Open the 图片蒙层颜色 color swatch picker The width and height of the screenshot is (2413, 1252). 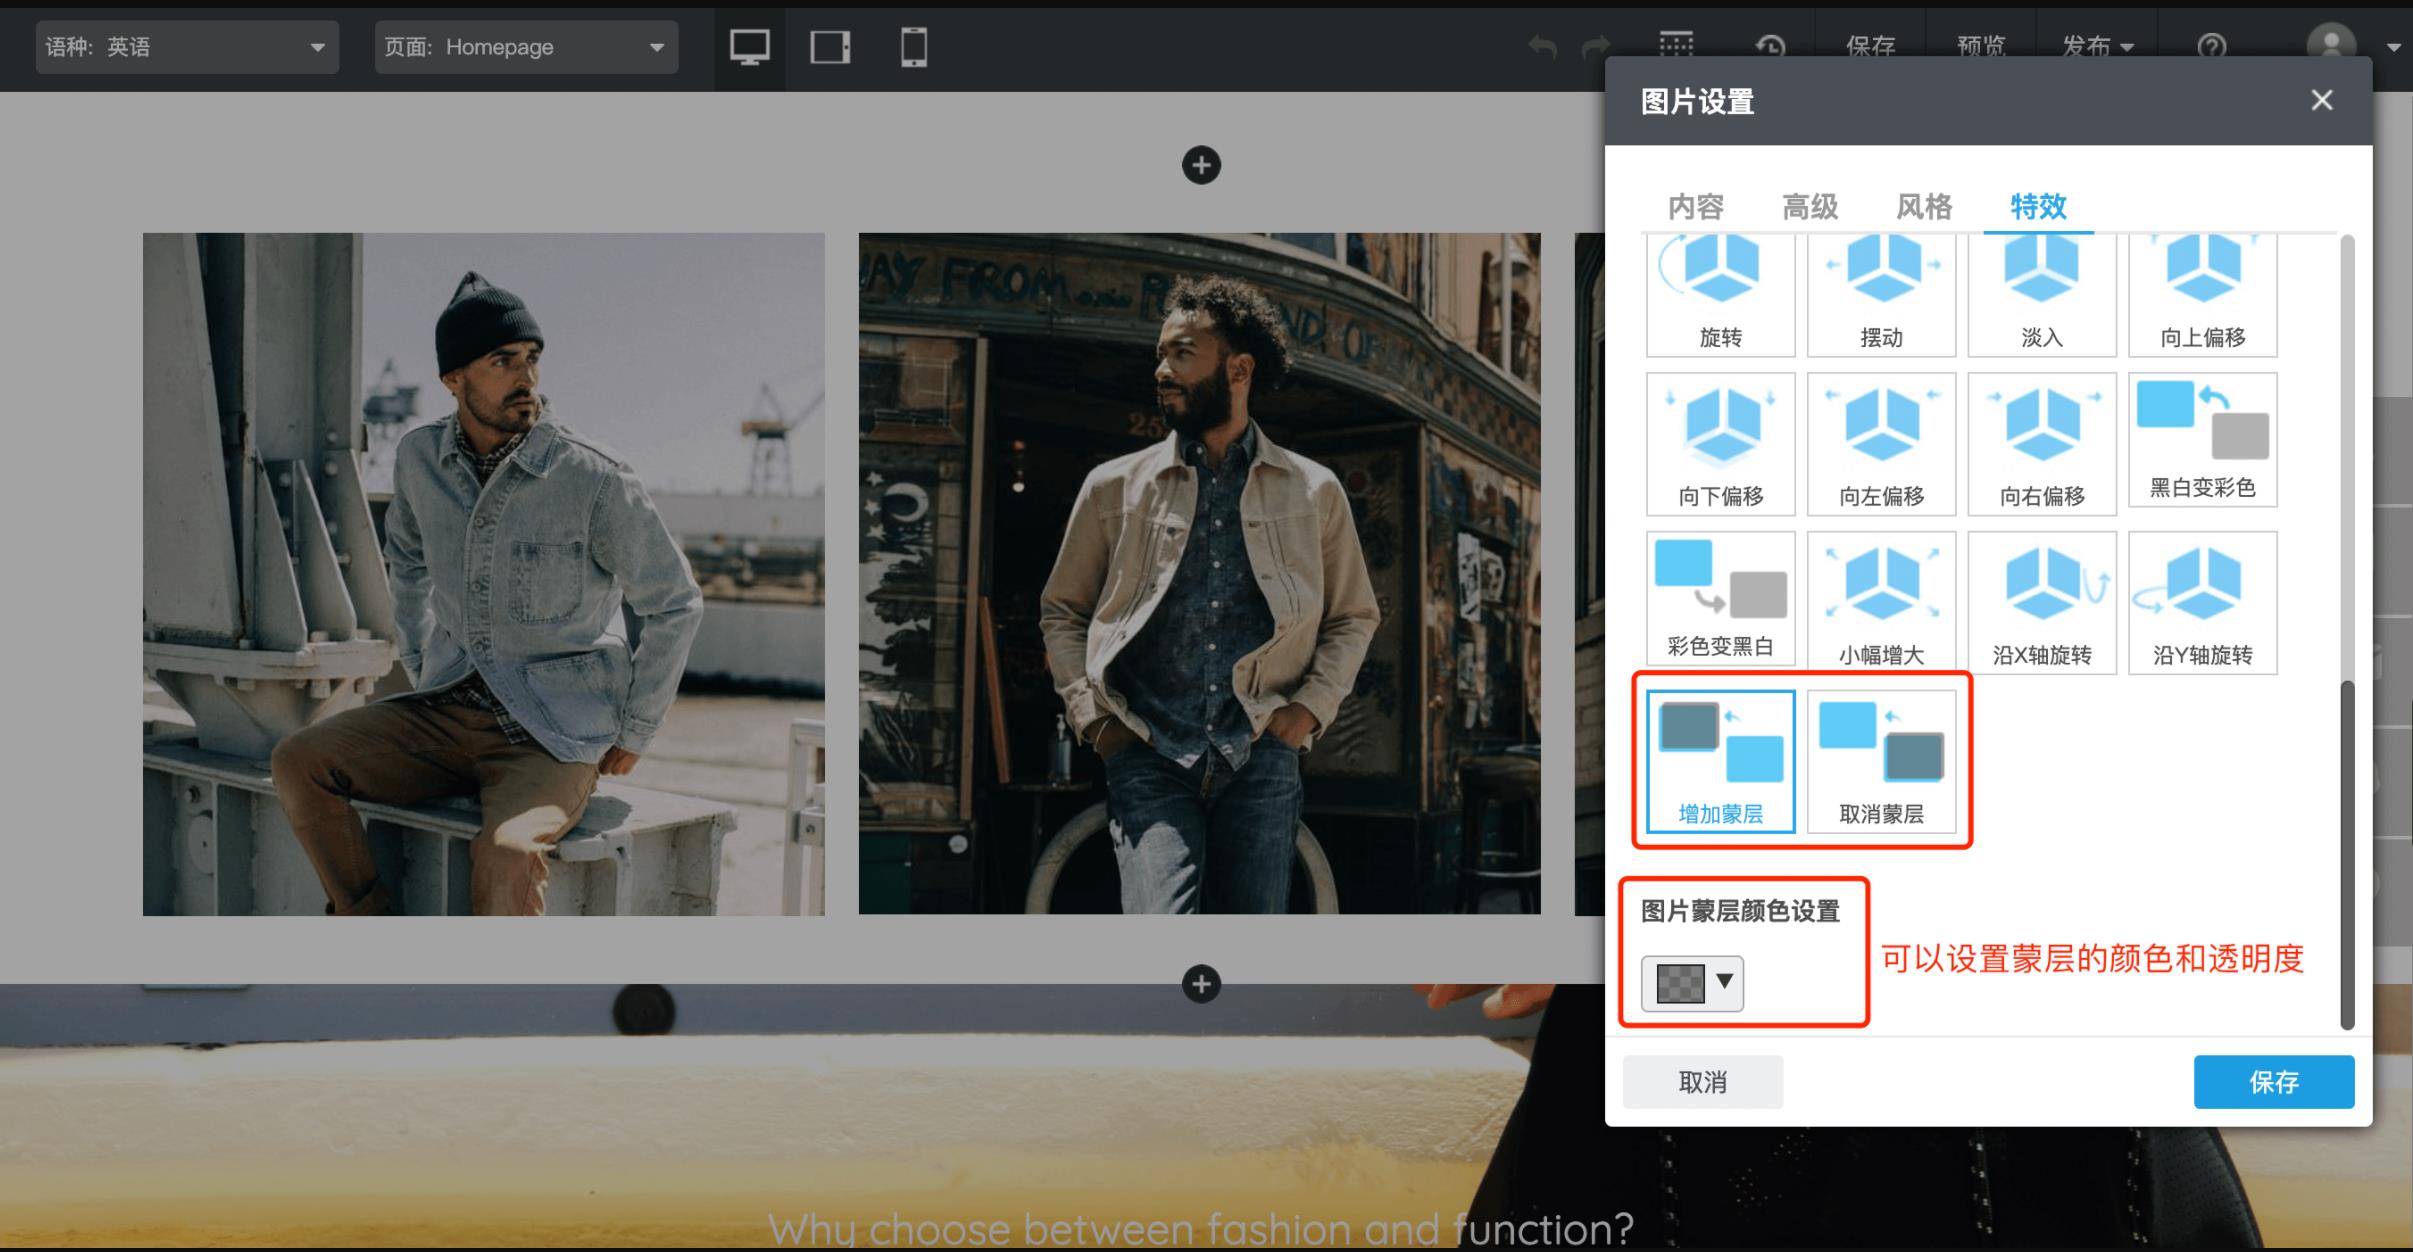[1692, 983]
